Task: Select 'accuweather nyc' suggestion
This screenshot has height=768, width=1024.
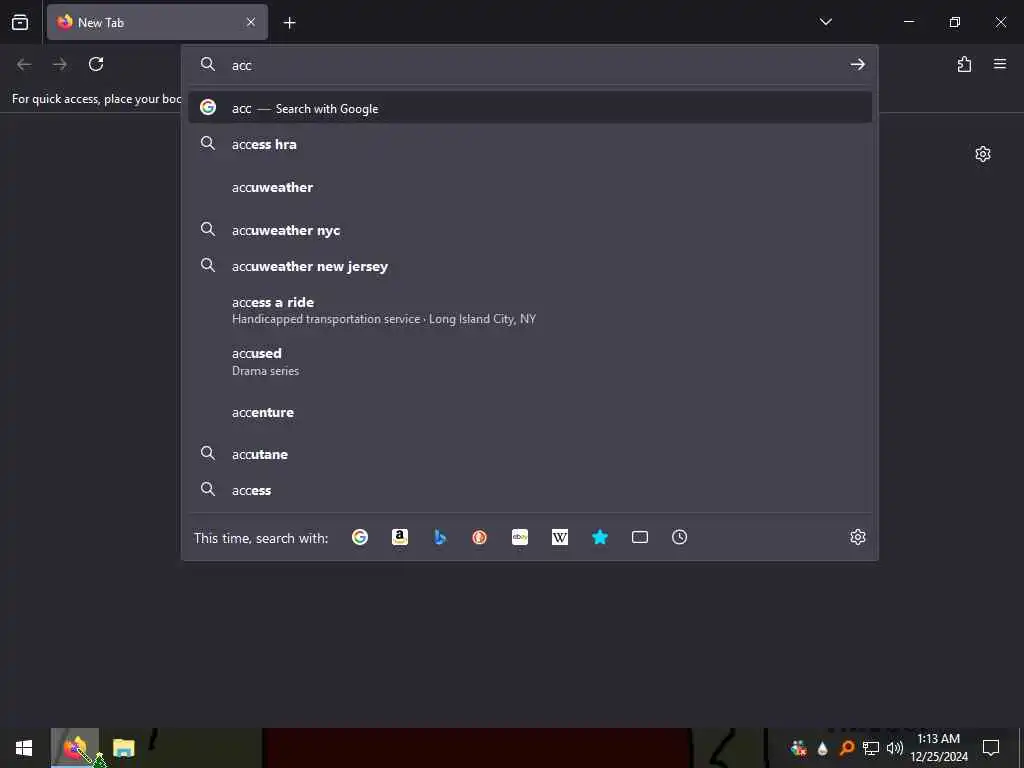Action: tap(530, 230)
